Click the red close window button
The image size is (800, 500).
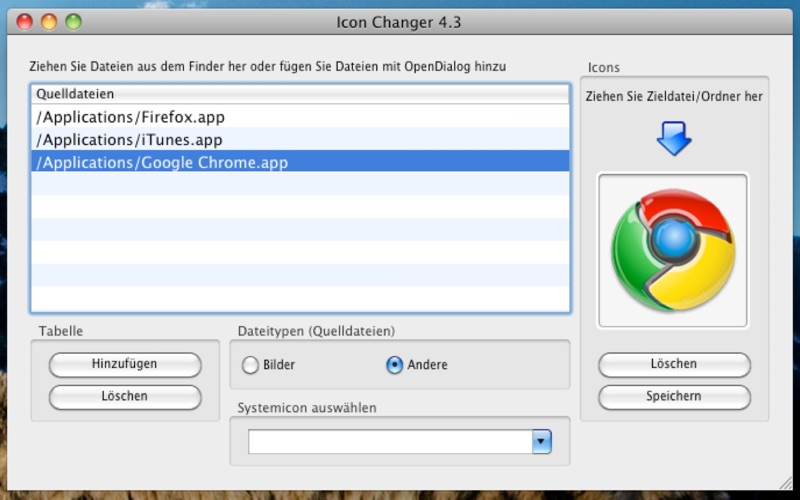[24, 22]
